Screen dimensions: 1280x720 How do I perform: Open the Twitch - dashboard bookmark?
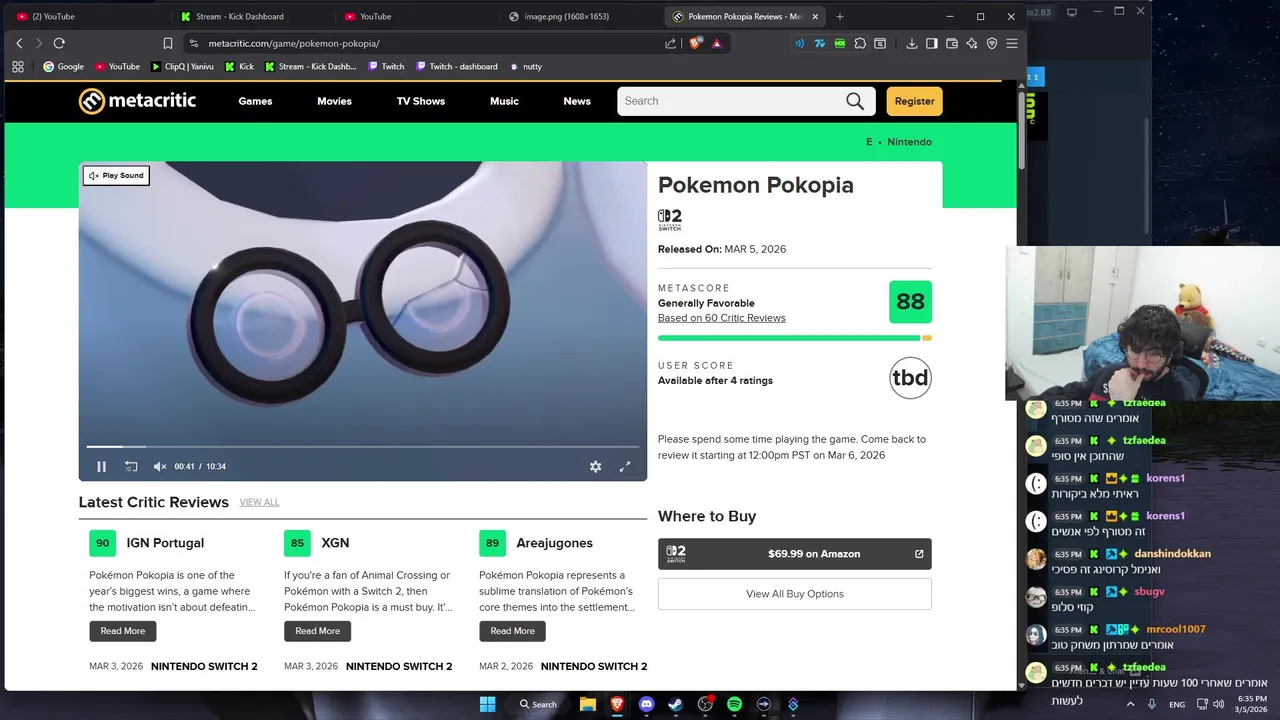coord(456,66)
